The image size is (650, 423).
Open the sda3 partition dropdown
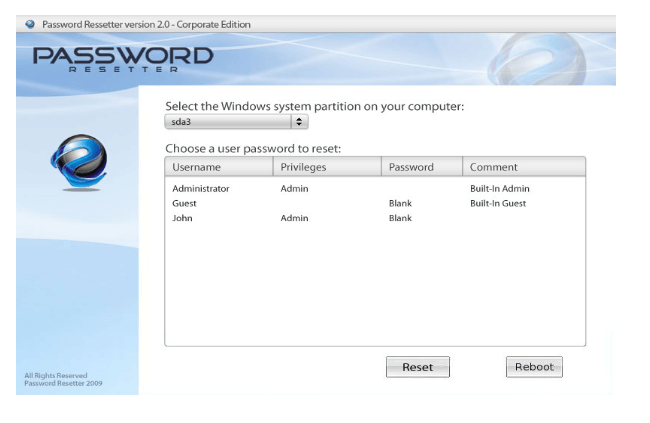(236, 122)
